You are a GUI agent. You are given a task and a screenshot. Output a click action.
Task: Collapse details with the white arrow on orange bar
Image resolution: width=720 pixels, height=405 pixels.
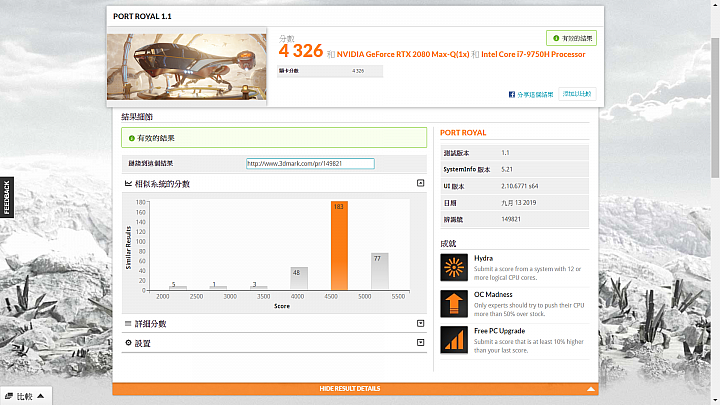coord(591,389)
